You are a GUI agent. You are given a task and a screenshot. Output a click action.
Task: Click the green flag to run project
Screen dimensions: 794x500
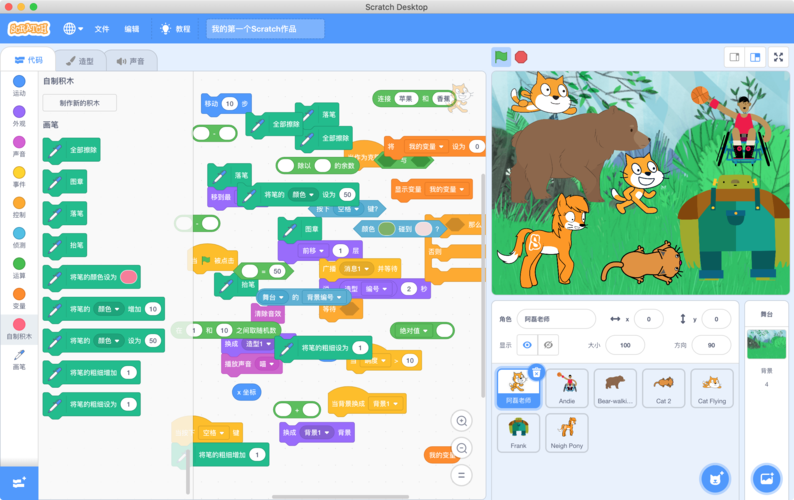(501, 57)
